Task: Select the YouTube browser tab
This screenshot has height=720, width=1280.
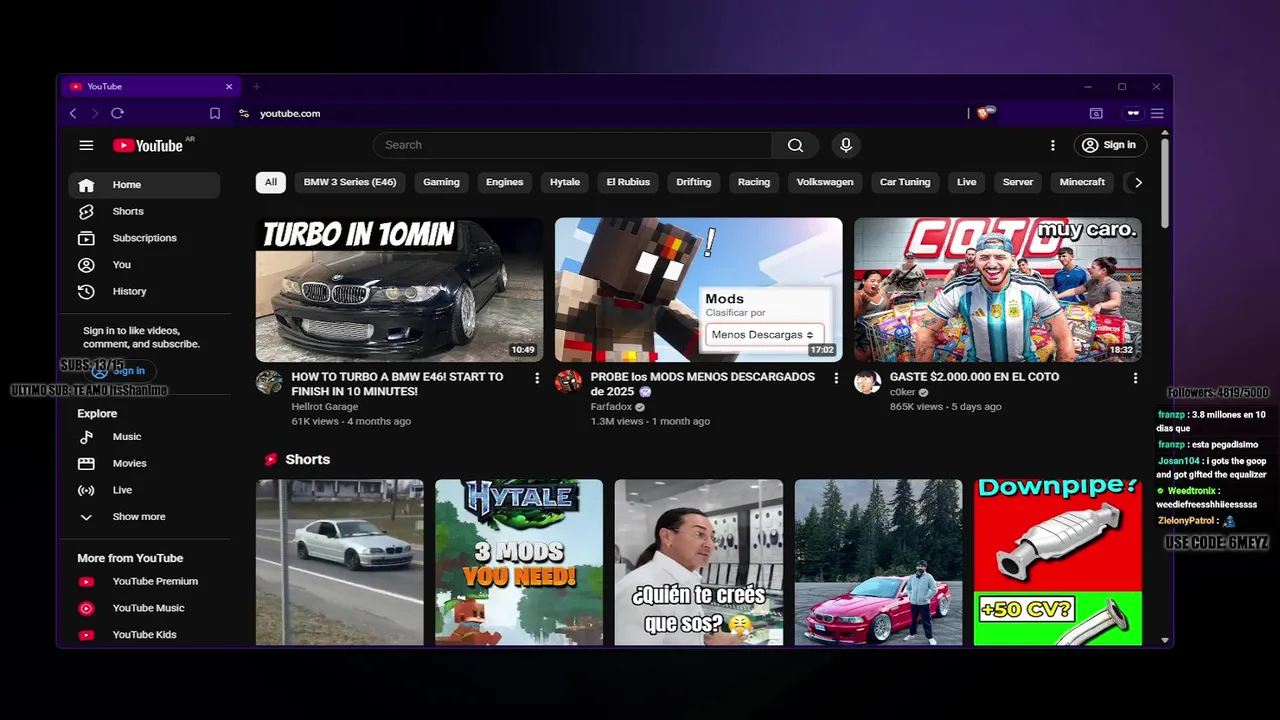Action: coord(151,87)
